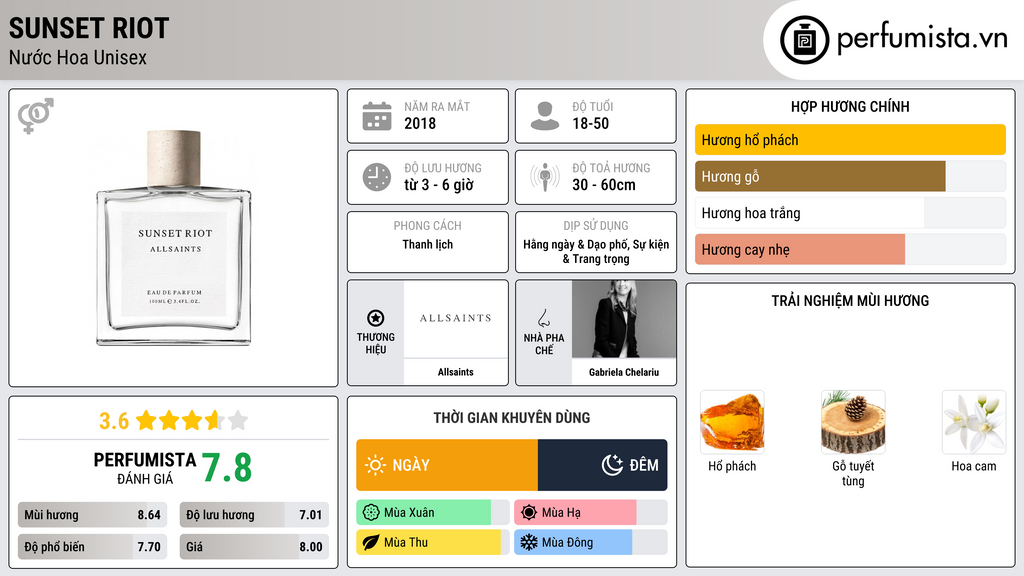Click the Hương gỗ accord bar
1024x576 pixels.
850,176
